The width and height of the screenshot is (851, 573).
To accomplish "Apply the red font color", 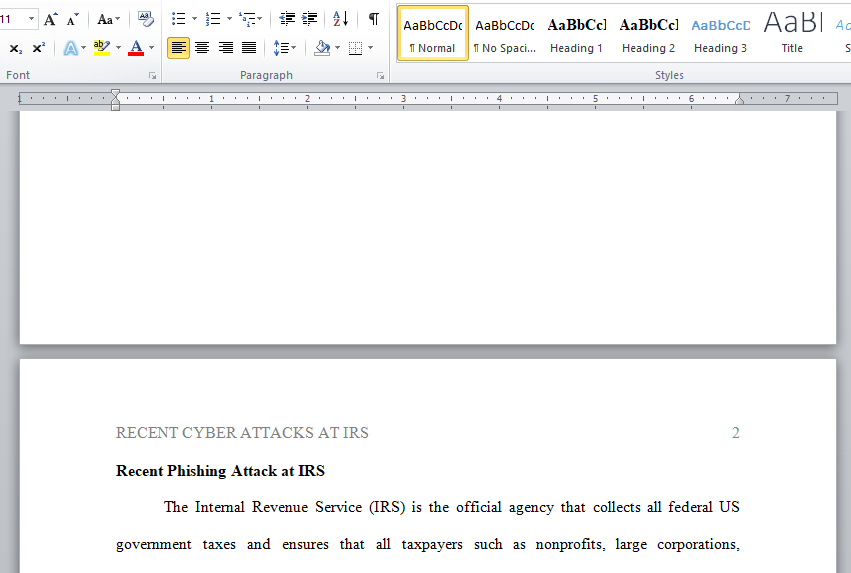I will [136, 48].
